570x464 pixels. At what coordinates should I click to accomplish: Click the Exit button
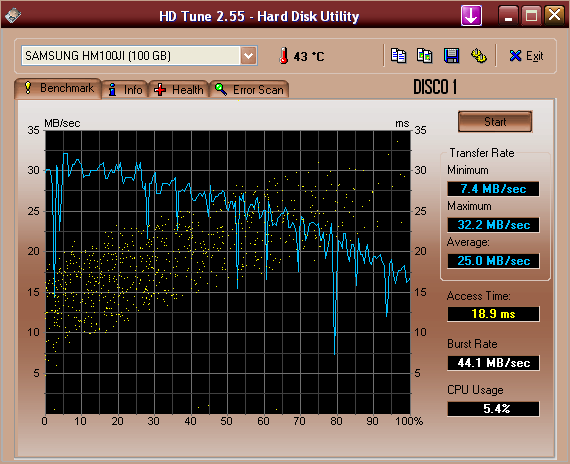point(526,56)
